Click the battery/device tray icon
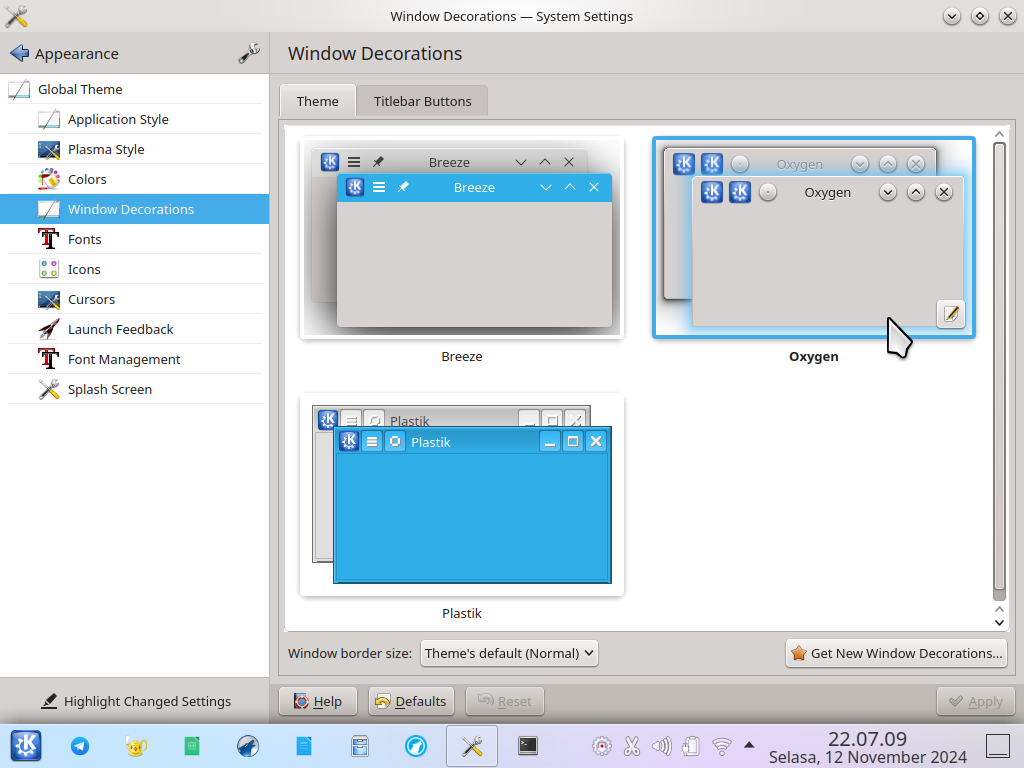 pyautogui.click(x=691, y=746)
